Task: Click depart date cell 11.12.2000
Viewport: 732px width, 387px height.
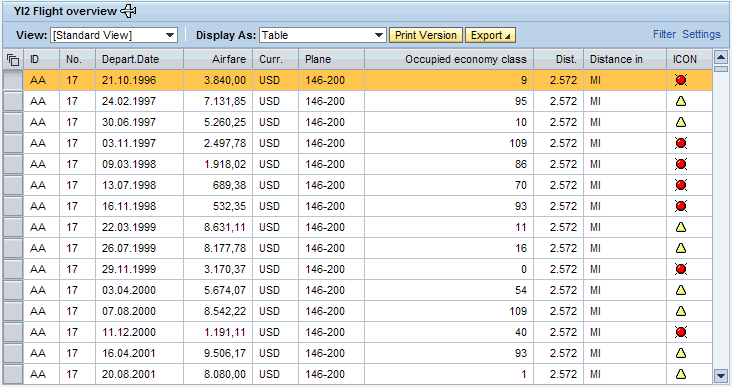Action: 140,332
